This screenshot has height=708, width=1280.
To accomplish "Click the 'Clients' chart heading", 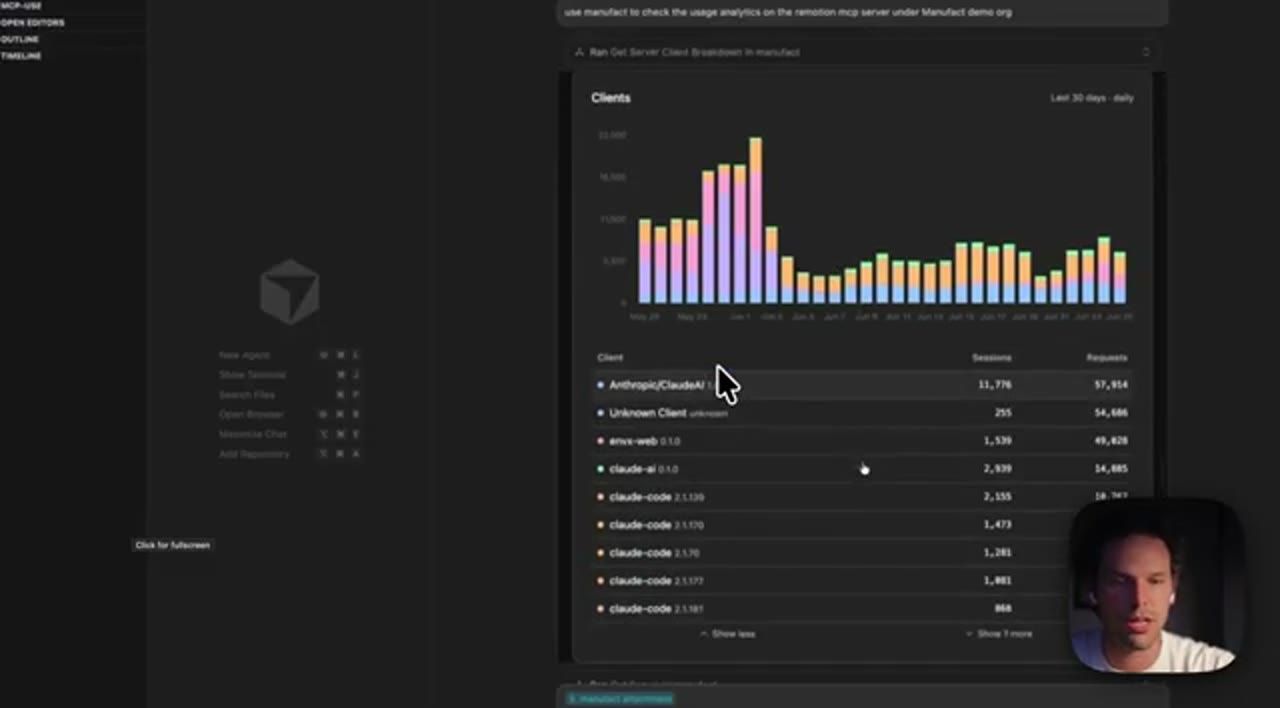I will (x=610, y=98).
